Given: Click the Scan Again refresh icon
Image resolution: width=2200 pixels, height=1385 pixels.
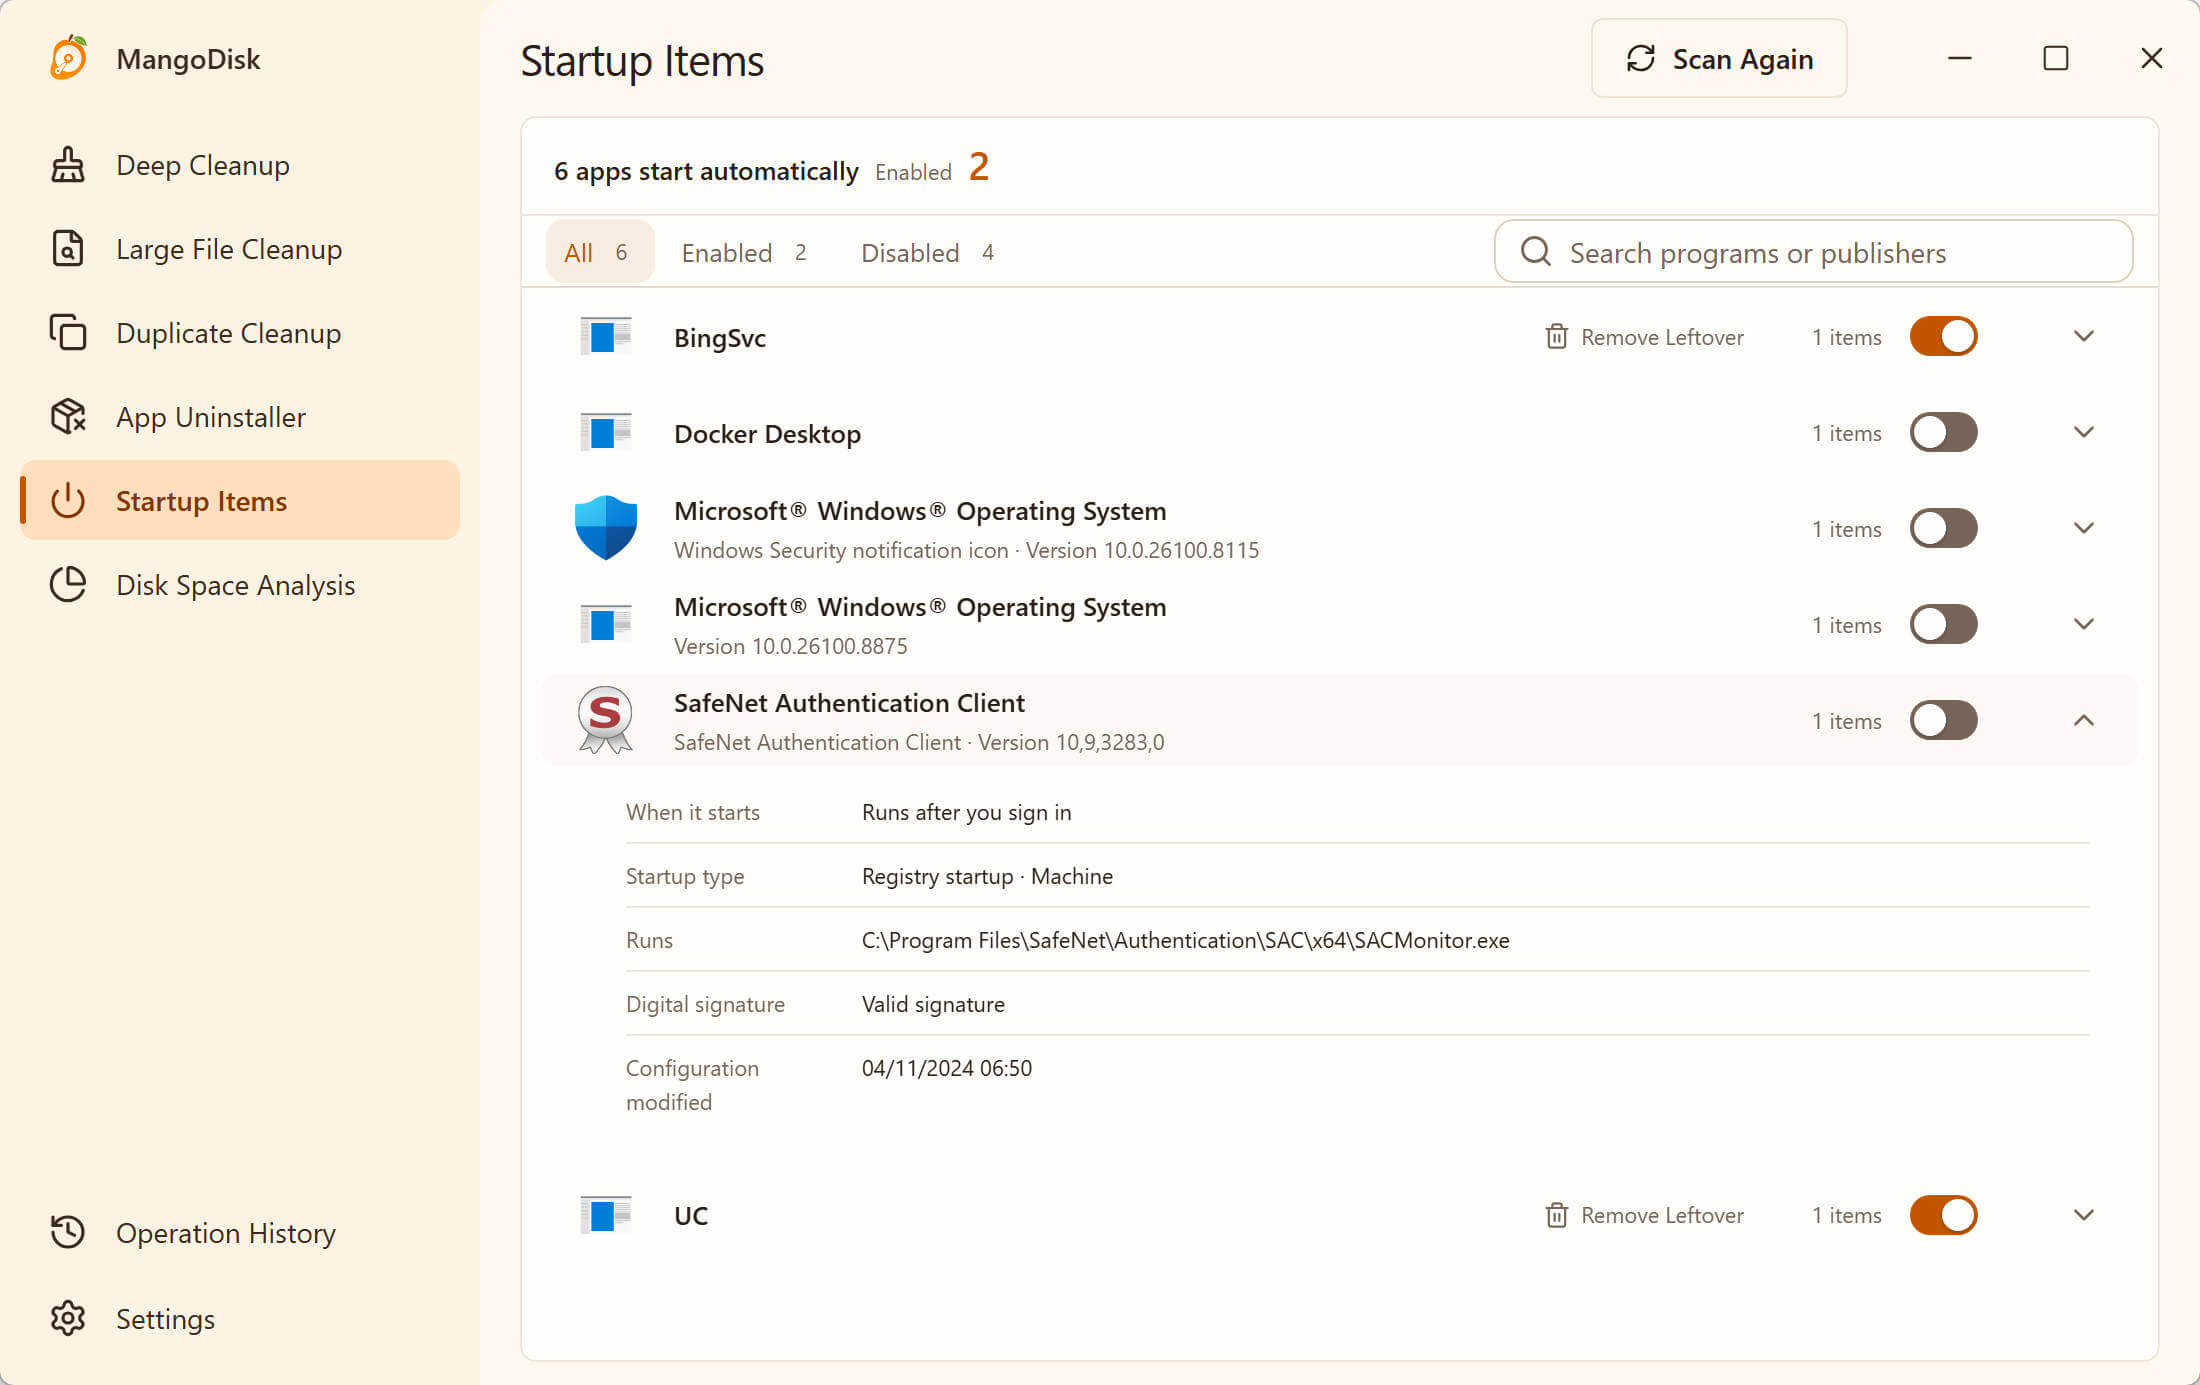Looking at the screenshot, I should pos(1641,59).
